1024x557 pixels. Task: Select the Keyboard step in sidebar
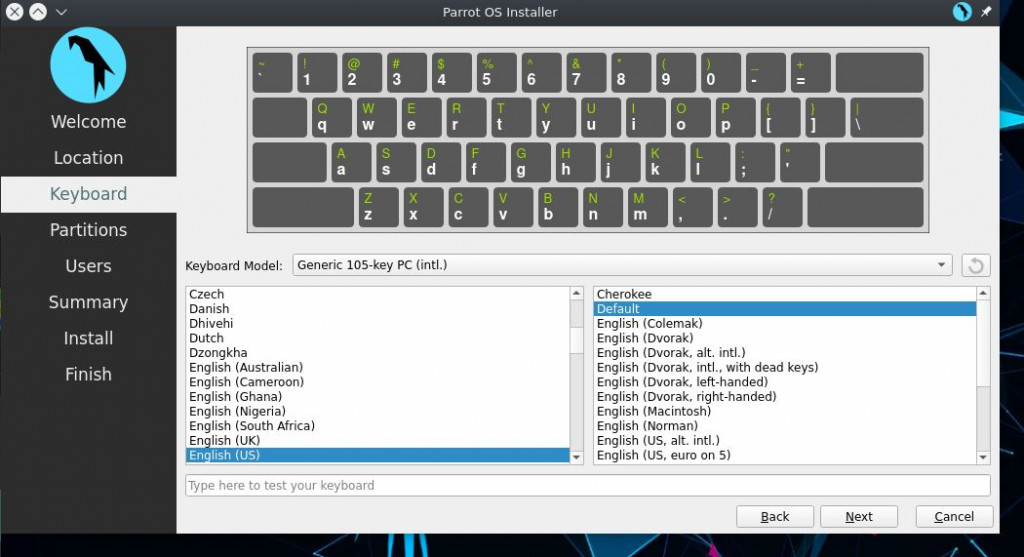(x=88, y=194)
